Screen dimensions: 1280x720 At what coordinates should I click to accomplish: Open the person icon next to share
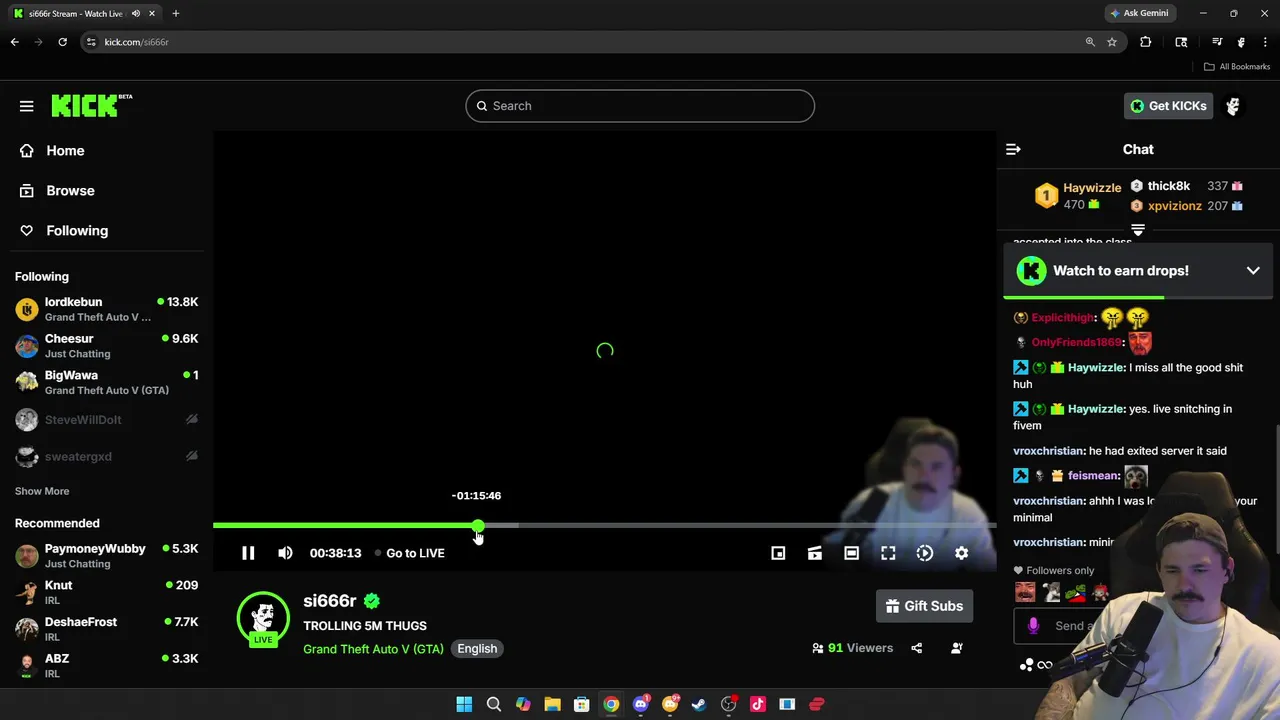click(x=957, y=648)
